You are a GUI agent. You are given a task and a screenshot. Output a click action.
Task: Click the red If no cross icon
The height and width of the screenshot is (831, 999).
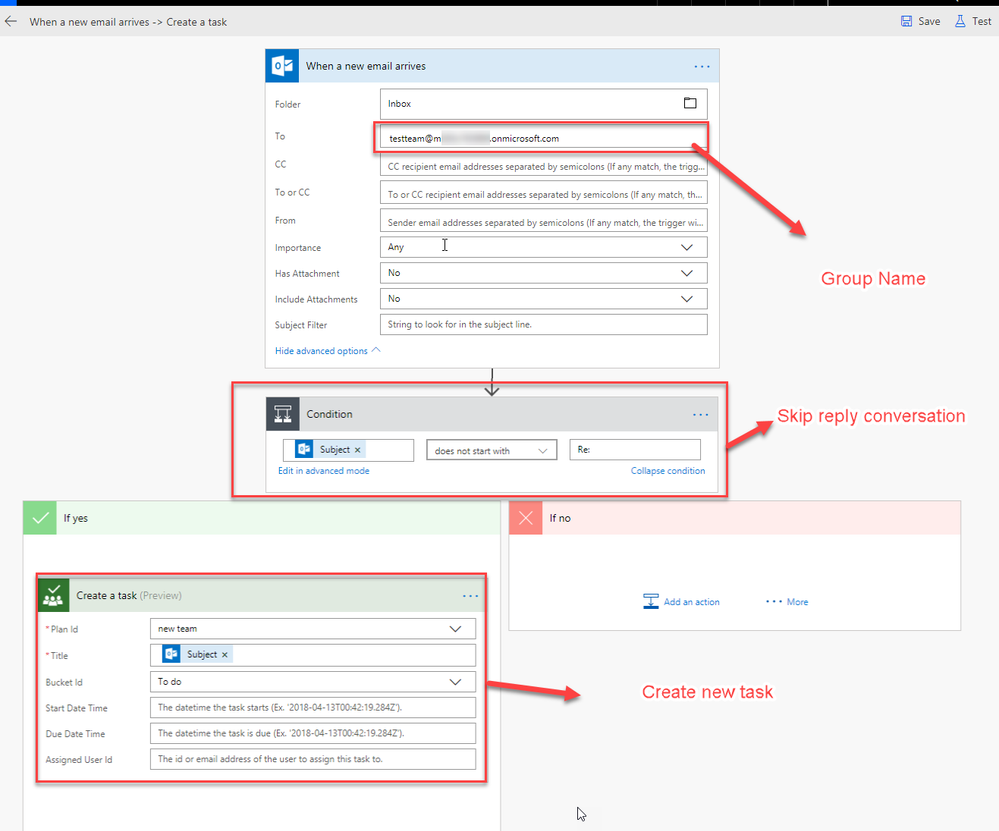pos(526,518)
